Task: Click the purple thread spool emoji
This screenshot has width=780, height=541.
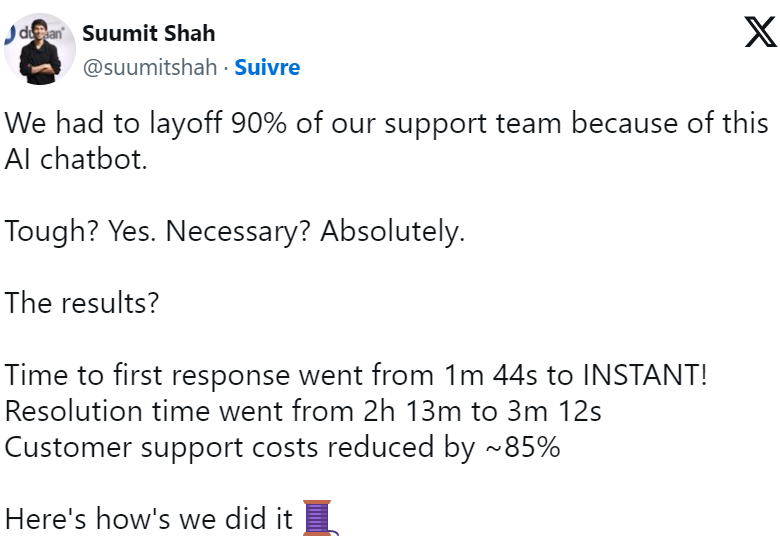Action: [320, 518]
